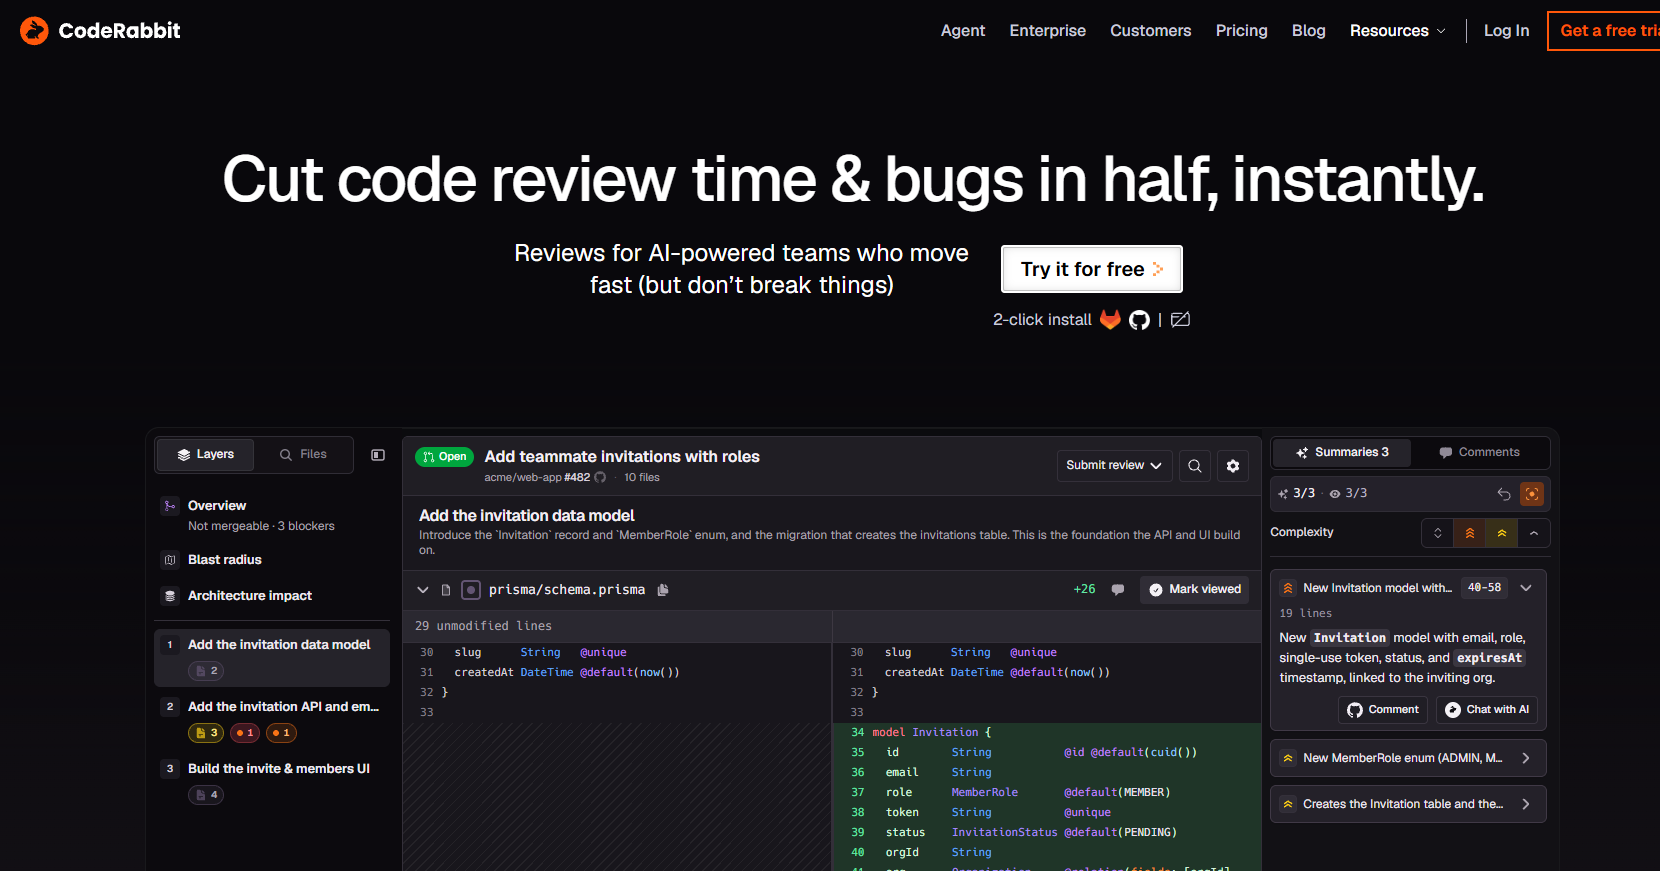
Task: Toggle the up-down sort complexity button
Action: click(1438, 533)
